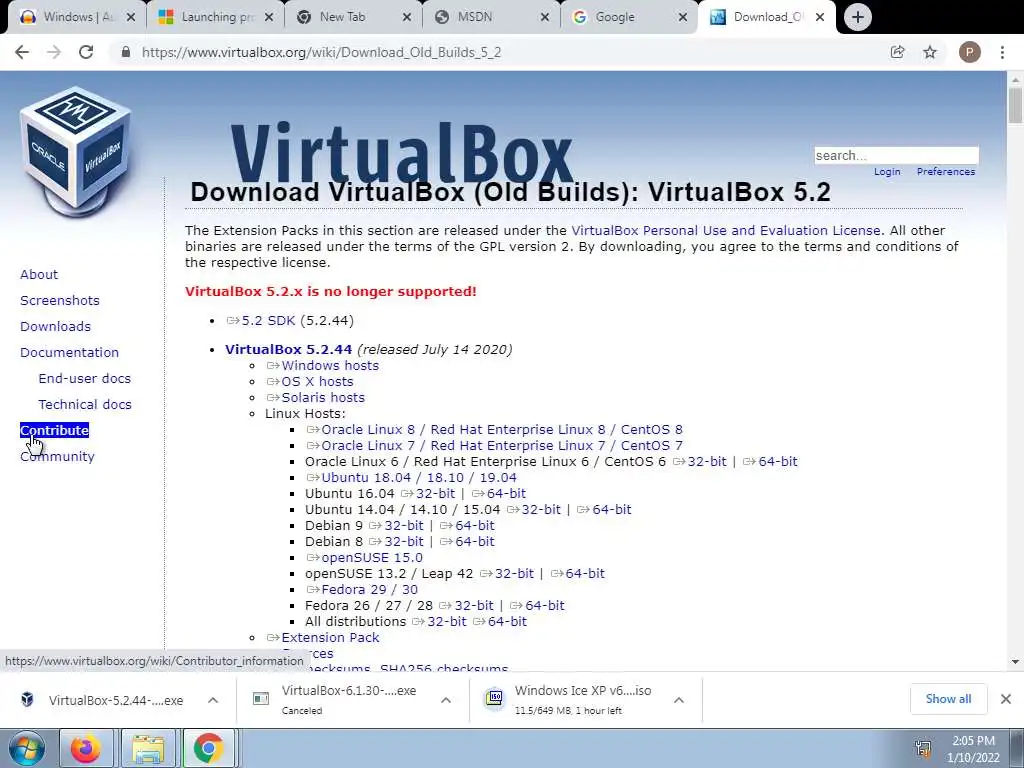Share this page using the share icon
Image resolution: width=1024 pixels, height=768 pixels.
click(897, 52)
